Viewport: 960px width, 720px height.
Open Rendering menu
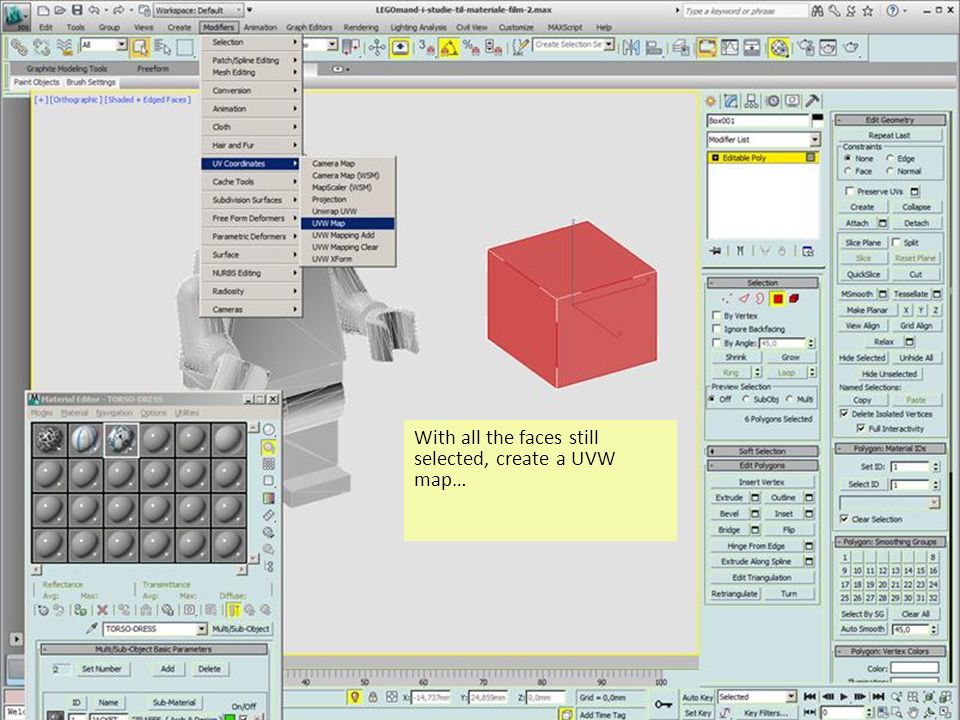pyautogui.click(x=361, y=28)
